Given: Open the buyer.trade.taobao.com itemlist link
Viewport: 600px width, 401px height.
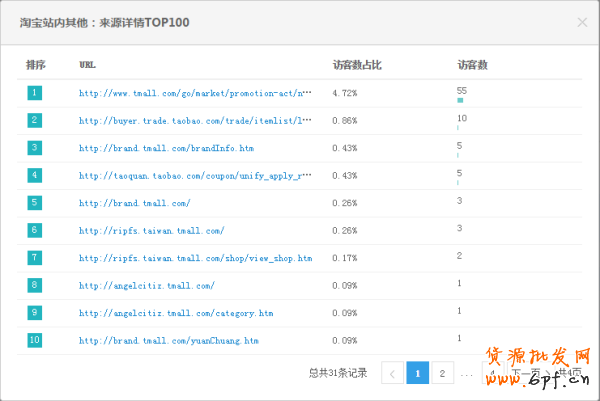Looking at the screenshot, I should pos(195,120).
